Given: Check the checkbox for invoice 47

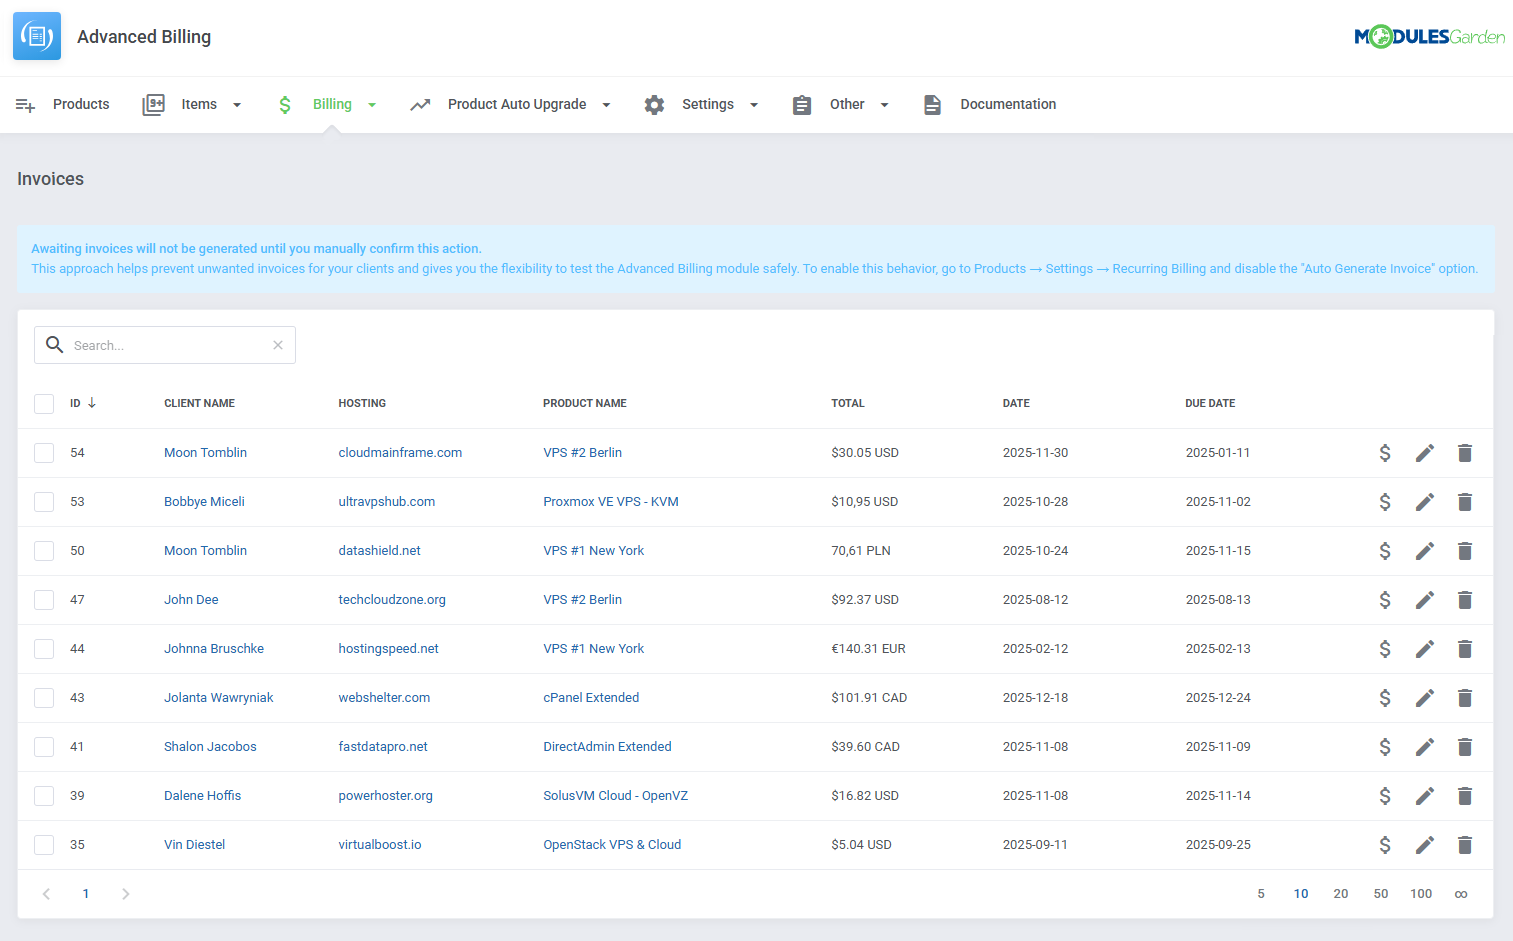Looking at the screenshot, I should pyautogui.click(x=44, y=599).
